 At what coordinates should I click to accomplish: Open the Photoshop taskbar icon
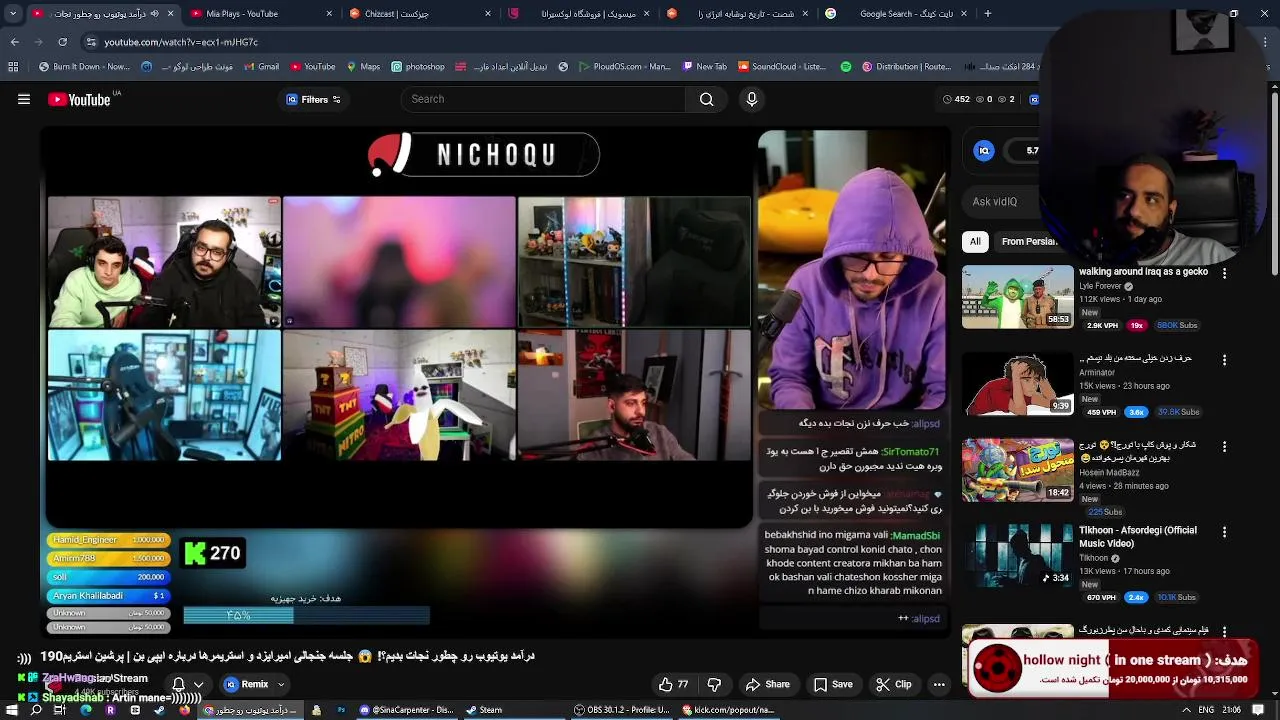[x=341, y=710]
